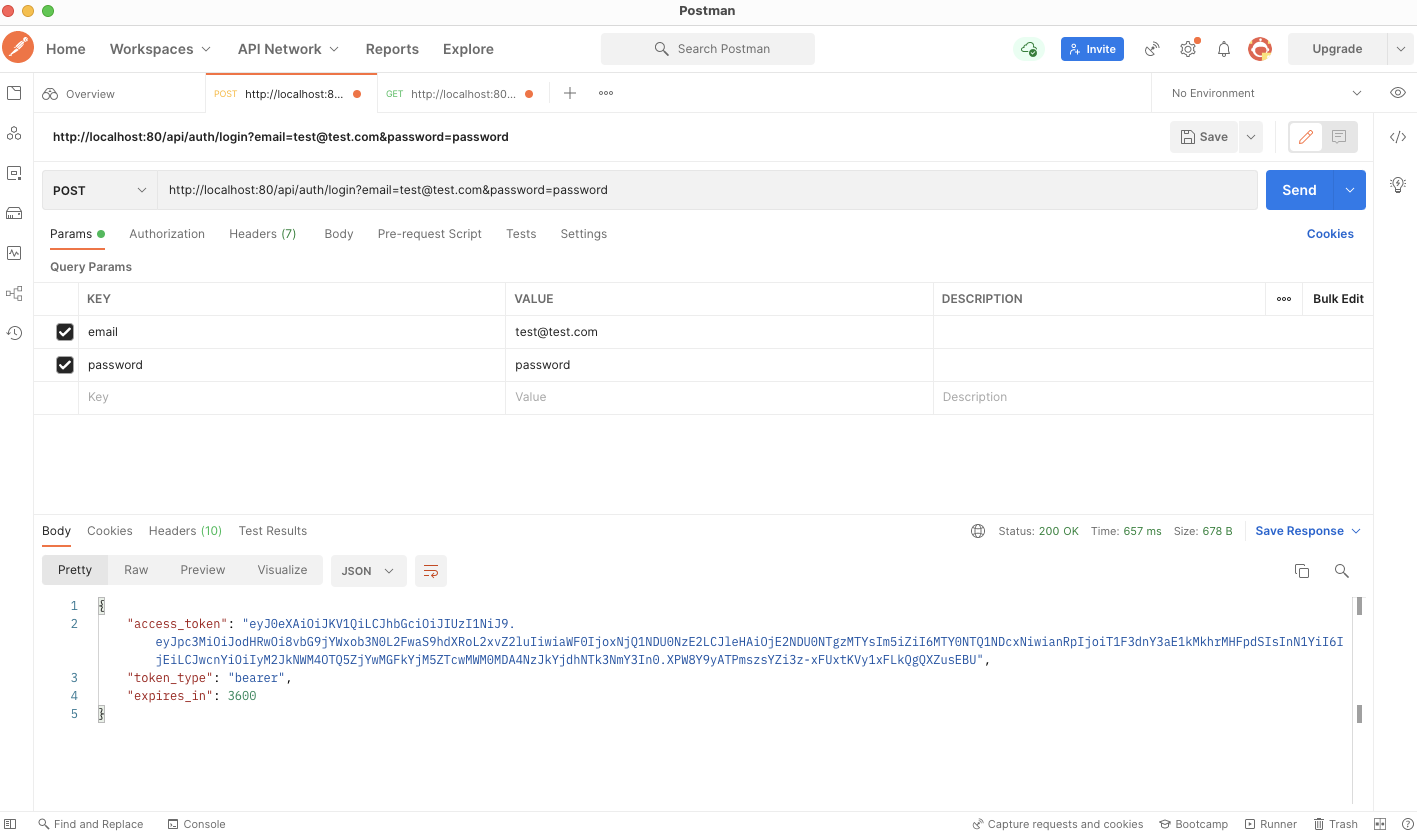Expand the Upgrade arrow dropdown
1417x831 pixels.
tap(1399, 49)
